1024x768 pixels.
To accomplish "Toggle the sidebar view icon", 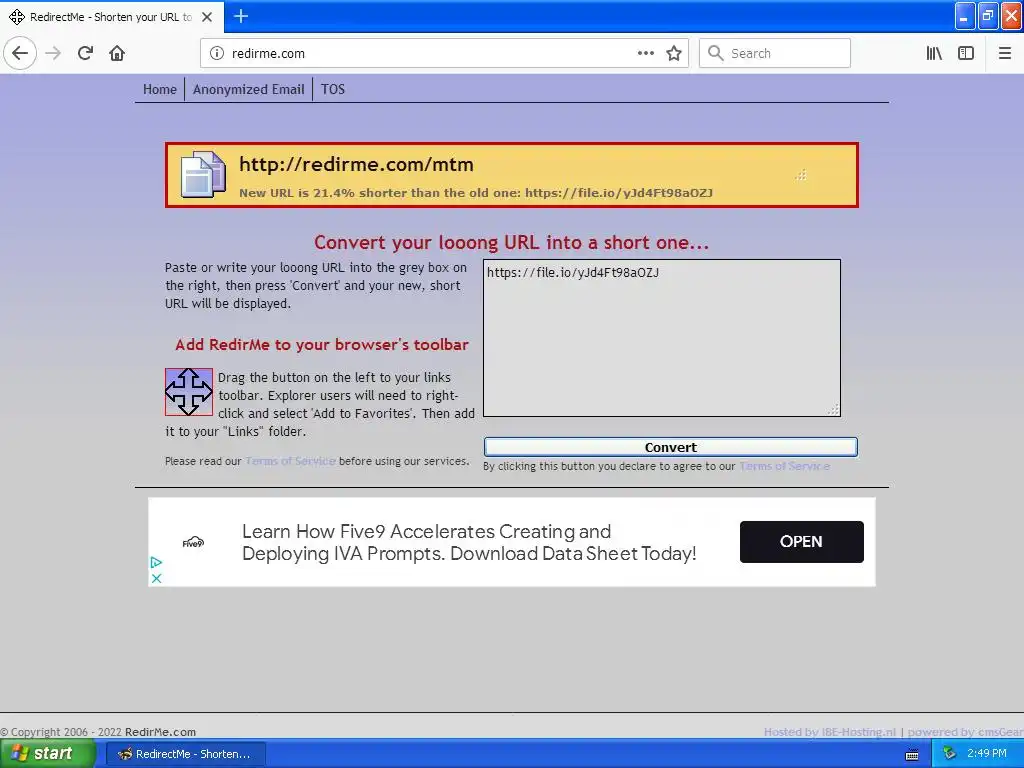I will coord(966,53).
